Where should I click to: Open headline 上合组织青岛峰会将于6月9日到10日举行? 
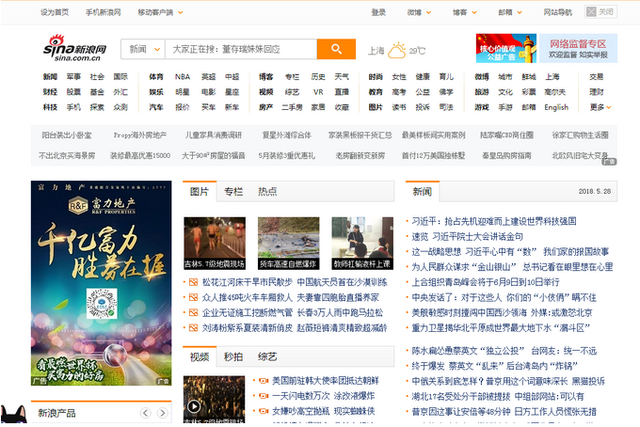485,282
